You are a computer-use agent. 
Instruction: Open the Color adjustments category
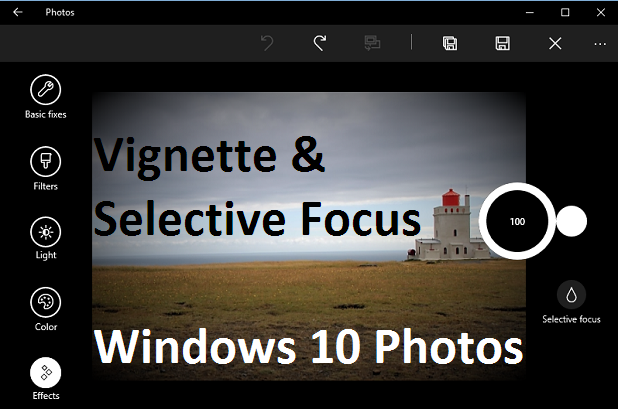click(x=46, y=302)
